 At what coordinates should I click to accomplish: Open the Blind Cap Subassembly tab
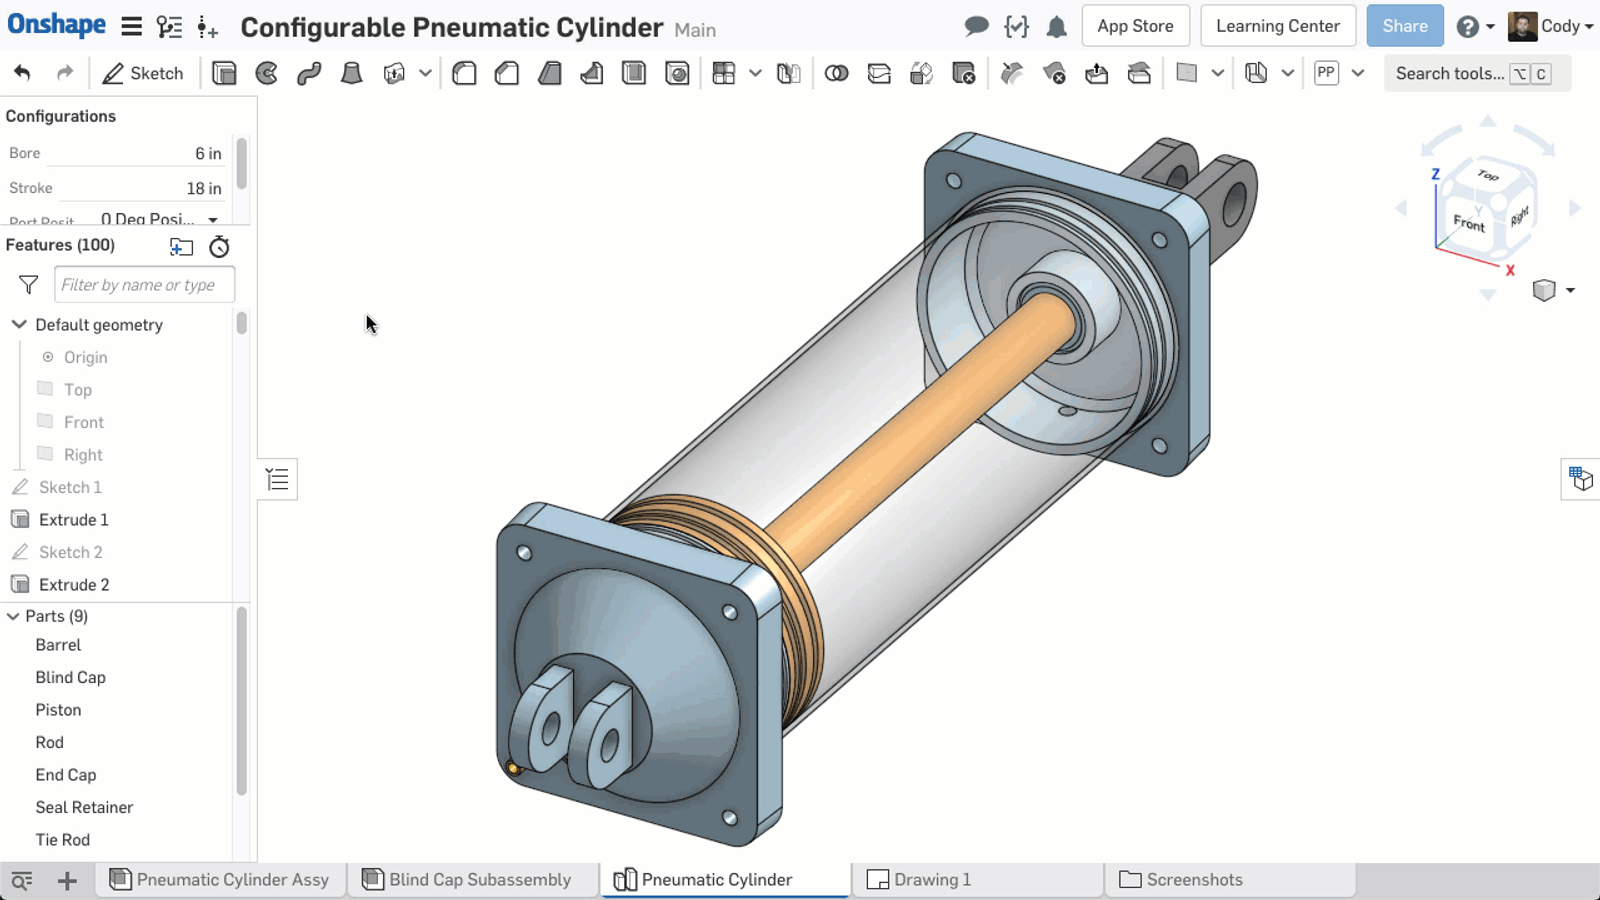(x=479, y=880)
